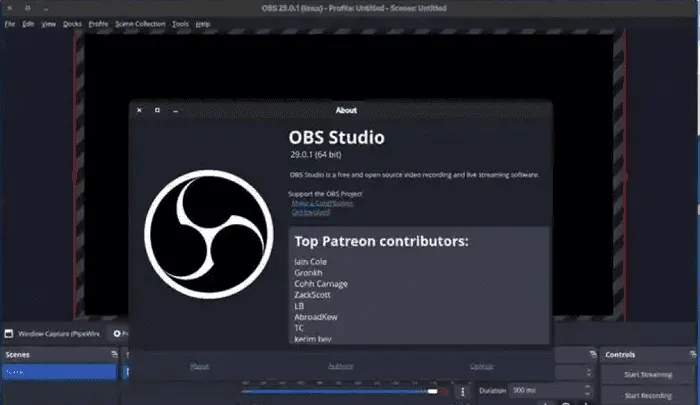Select contributor name Iain Cole

310,262
